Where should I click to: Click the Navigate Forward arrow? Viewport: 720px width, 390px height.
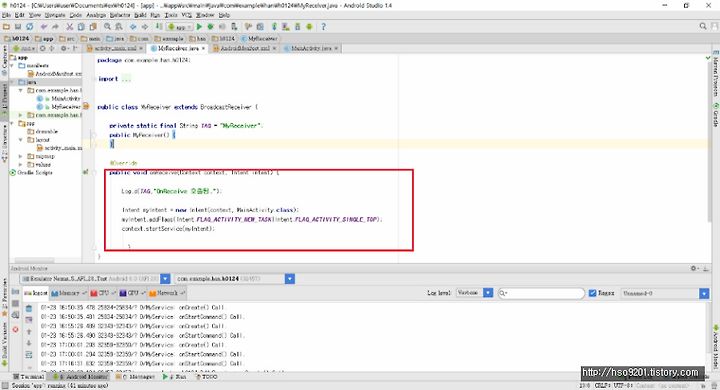click(x=145, y=27)
